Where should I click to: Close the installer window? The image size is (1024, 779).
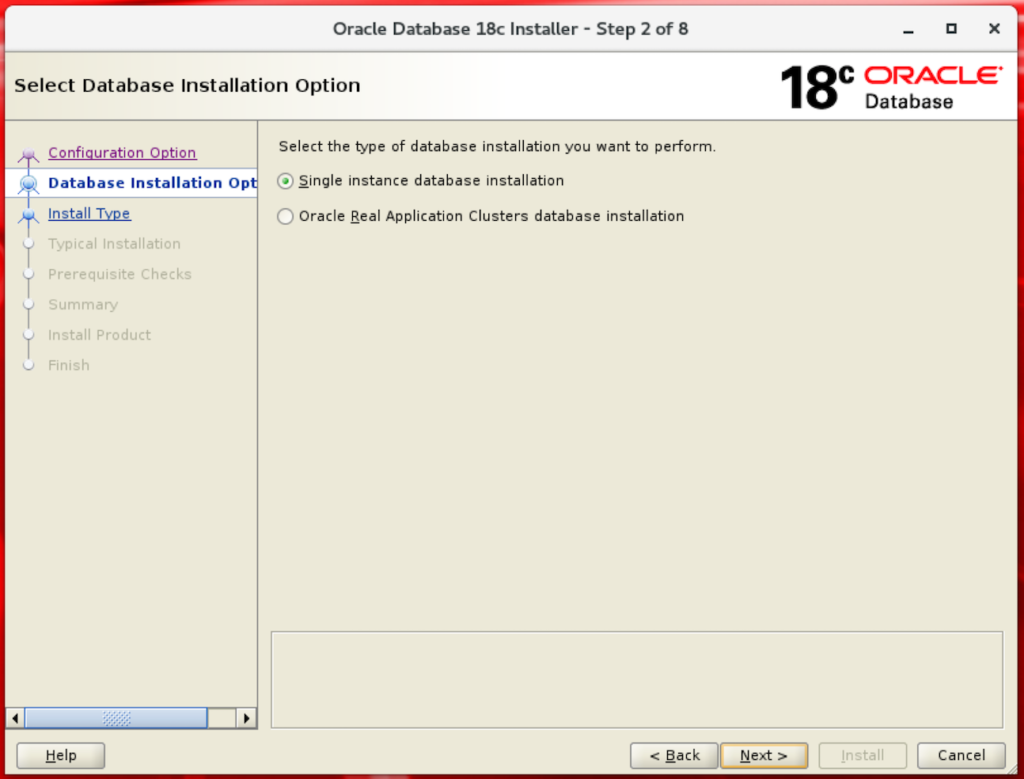995,29
